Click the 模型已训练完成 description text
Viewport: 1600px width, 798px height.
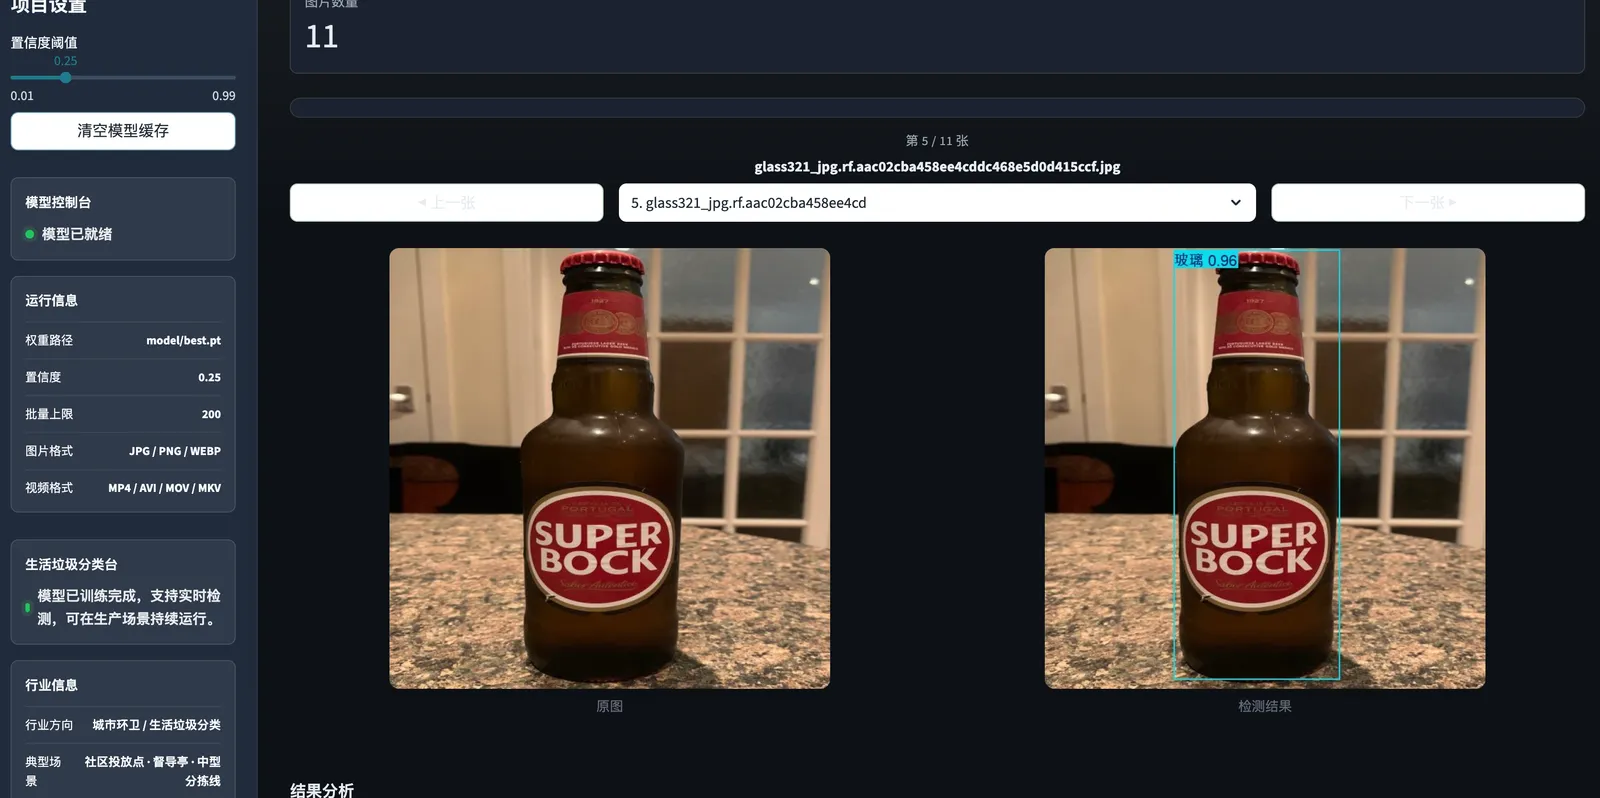point(129,607)
